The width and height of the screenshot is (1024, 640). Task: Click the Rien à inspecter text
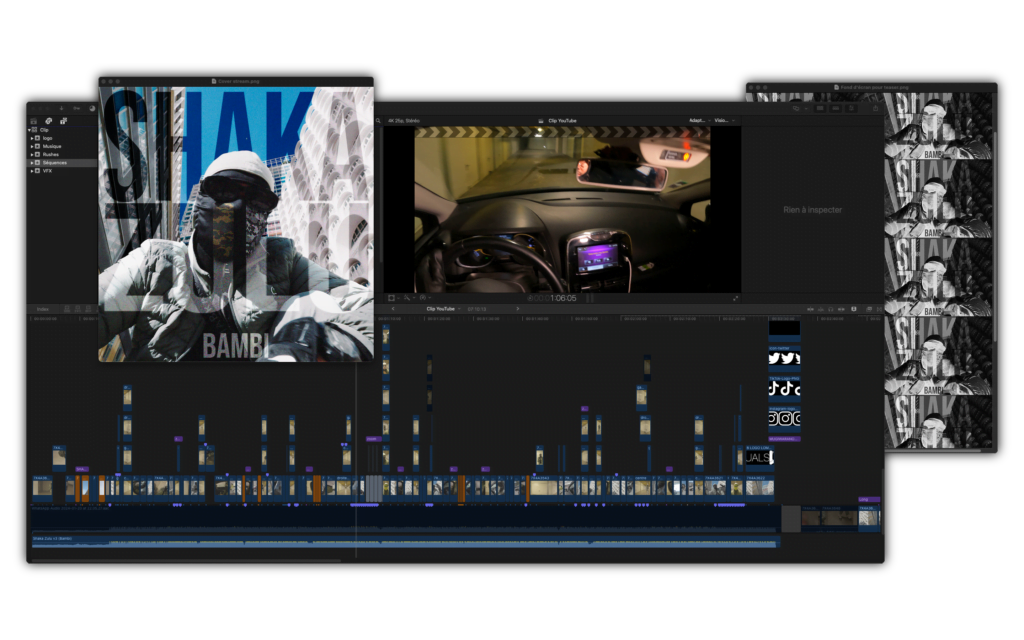[x=812, y=210]
